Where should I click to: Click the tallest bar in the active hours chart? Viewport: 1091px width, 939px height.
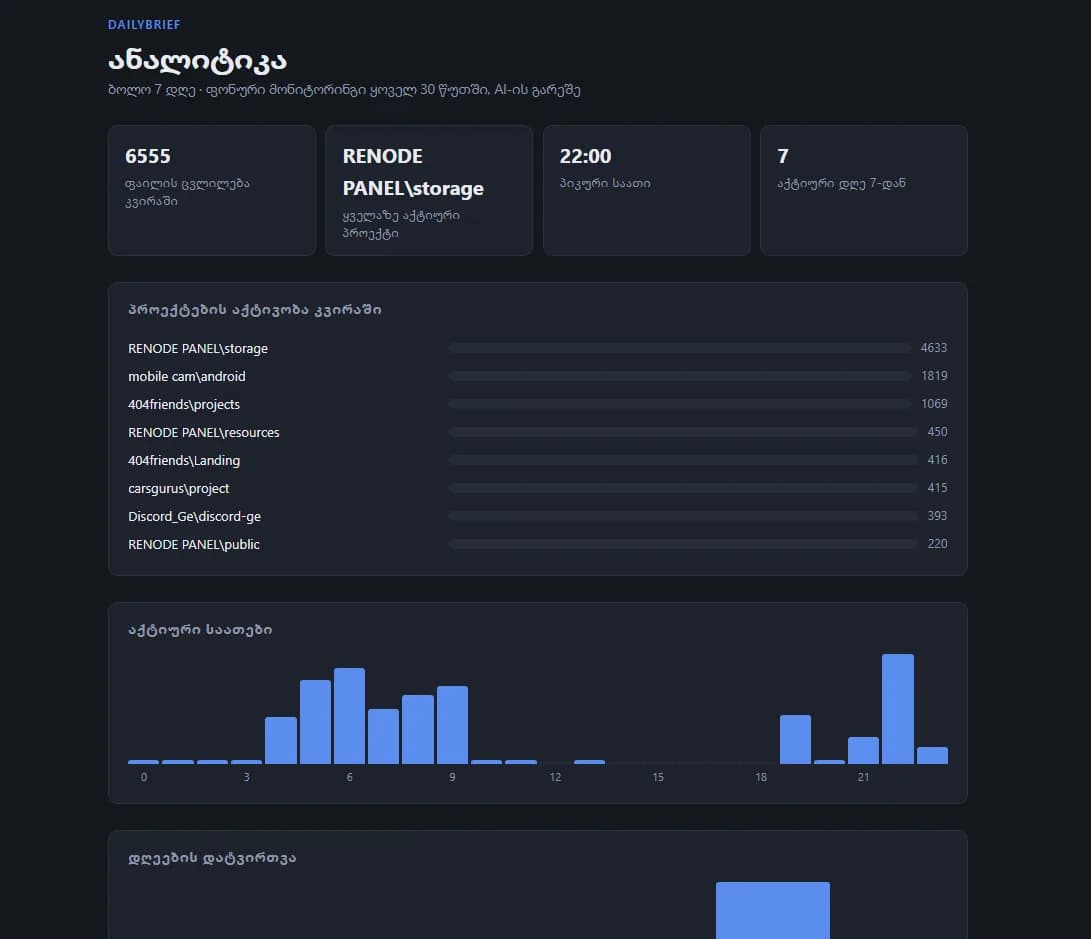pyautogui.click(x=898, y=709)
